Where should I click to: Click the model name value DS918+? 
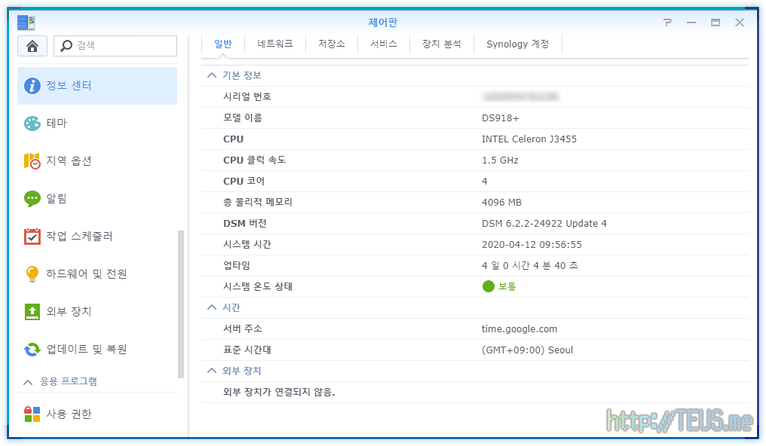[x=500, y=118]
